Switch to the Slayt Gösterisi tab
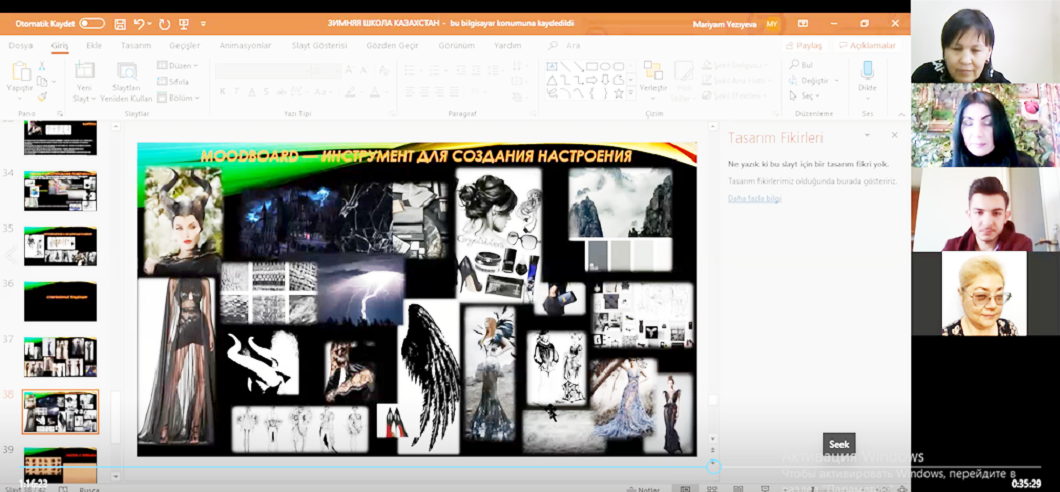 319,45
